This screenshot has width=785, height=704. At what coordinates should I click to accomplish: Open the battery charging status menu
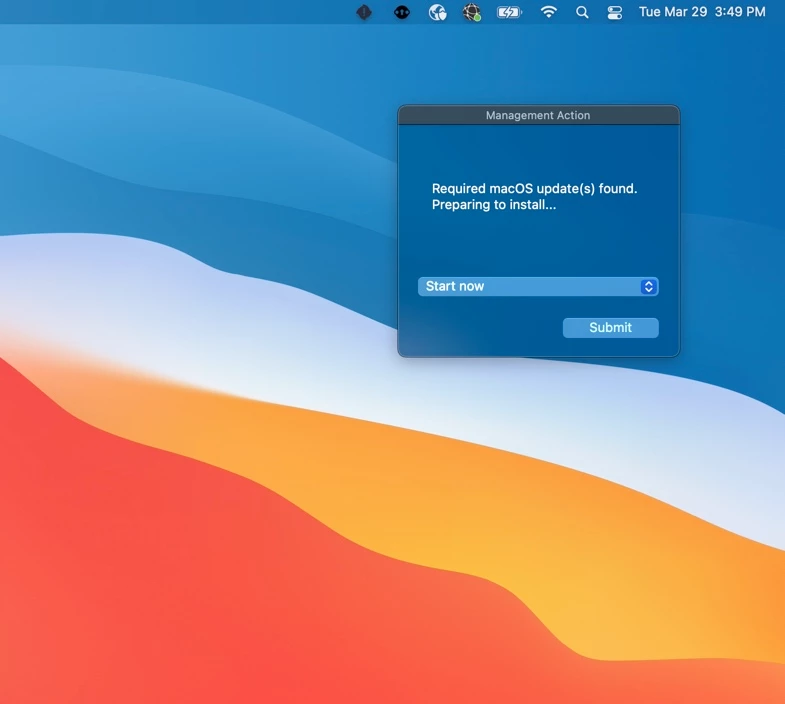509,12
